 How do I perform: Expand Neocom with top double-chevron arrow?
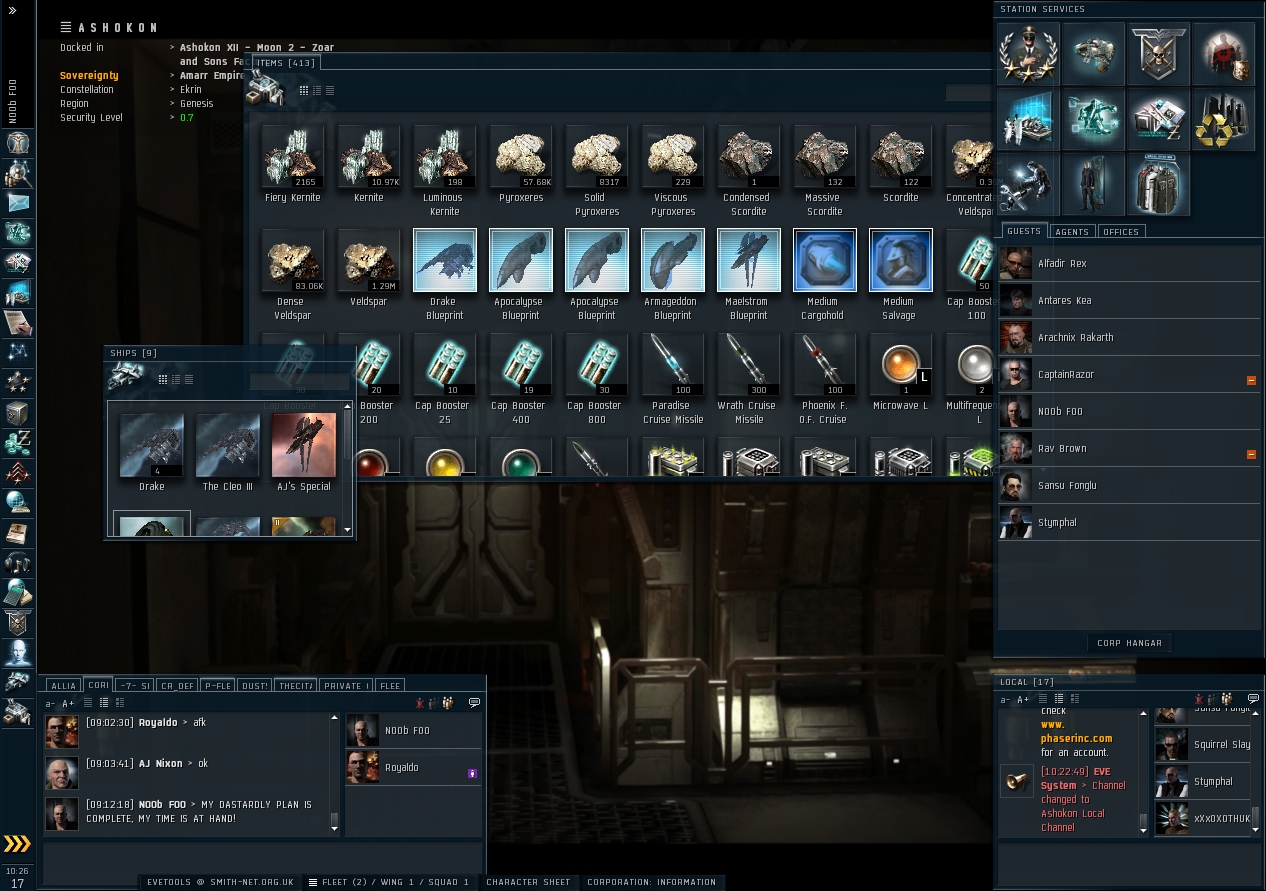[x=12, y=10]
